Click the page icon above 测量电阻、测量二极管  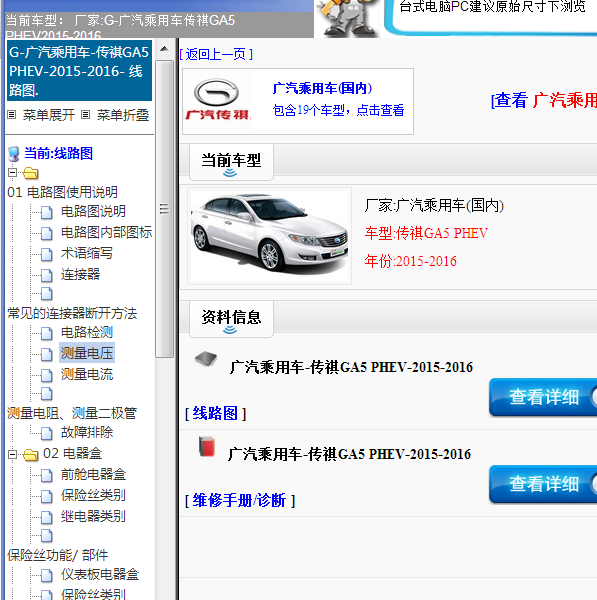(47, 394)
